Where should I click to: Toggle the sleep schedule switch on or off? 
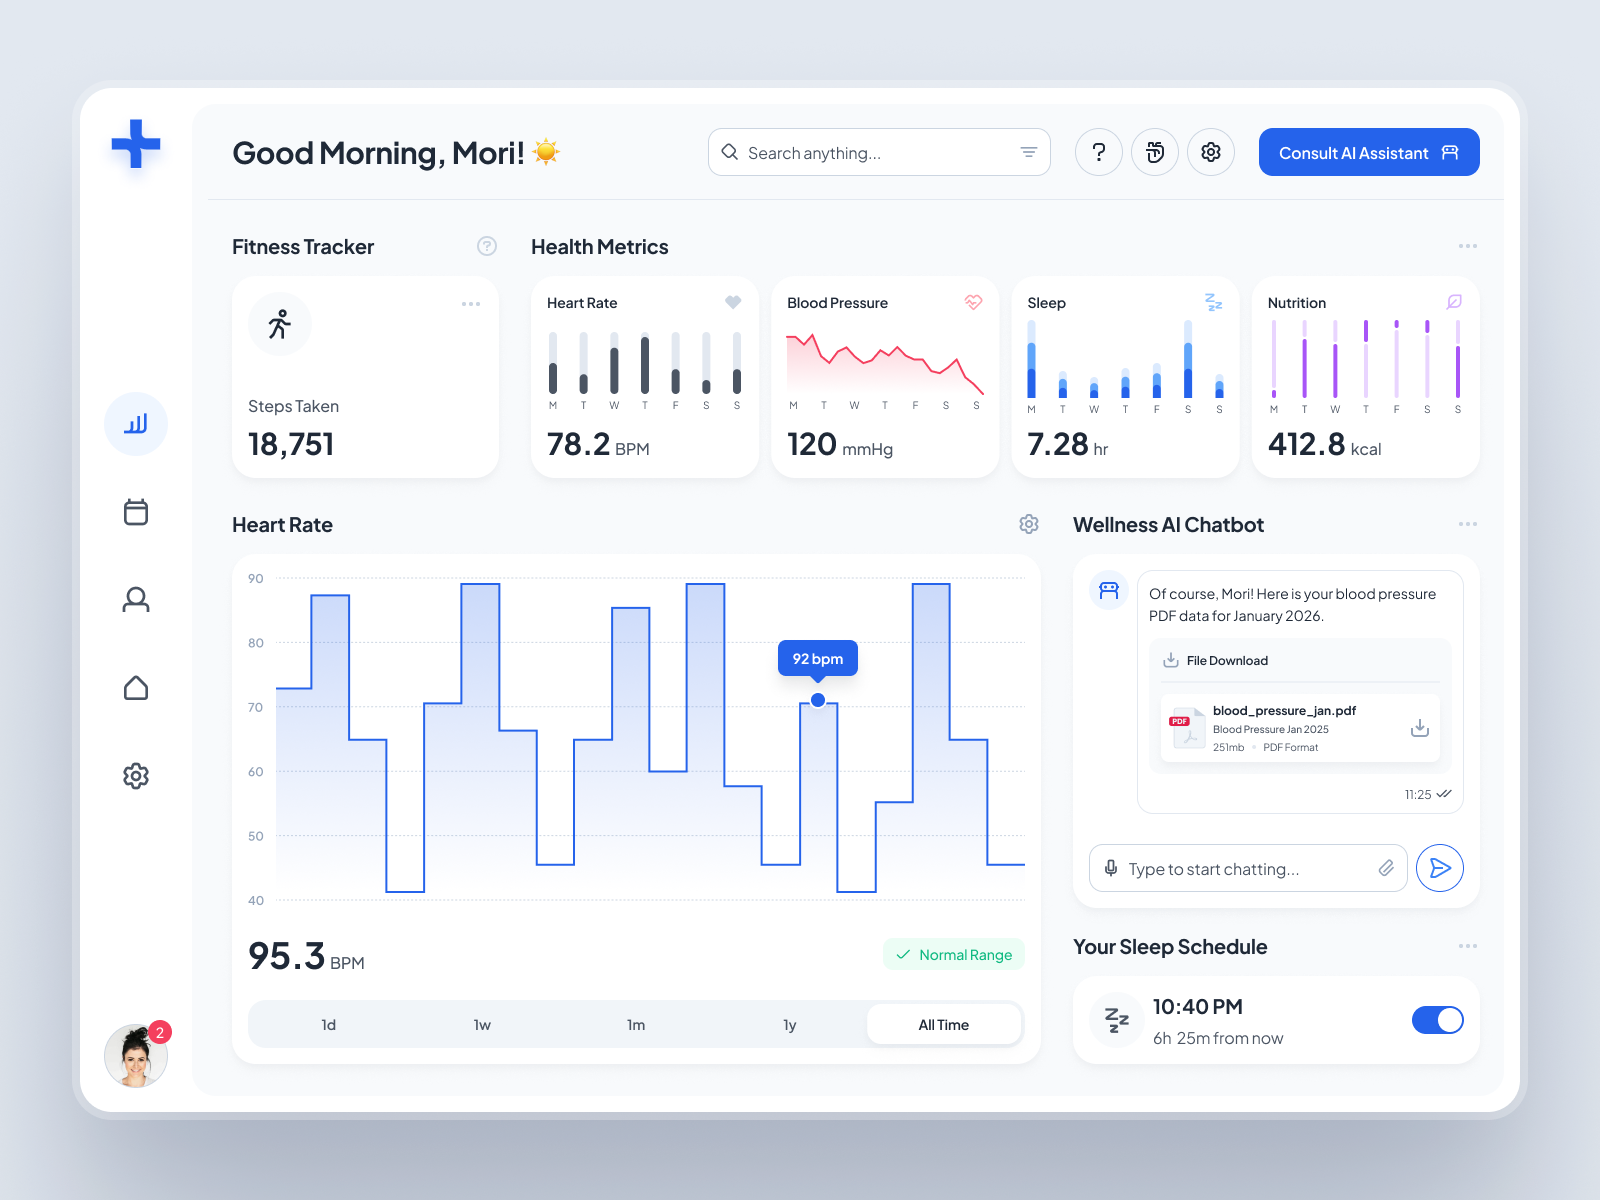(1437, 1020)
